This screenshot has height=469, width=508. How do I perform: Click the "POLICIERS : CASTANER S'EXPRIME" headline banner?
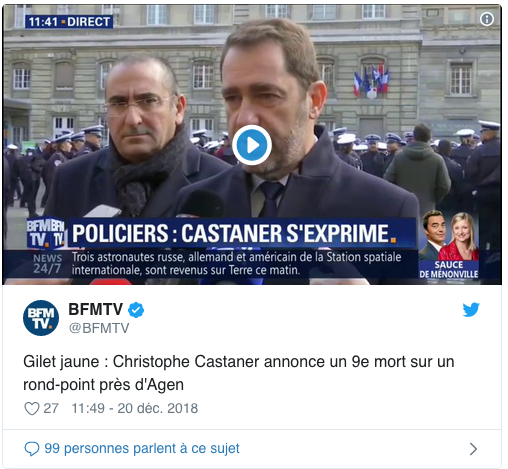point(234,233)
